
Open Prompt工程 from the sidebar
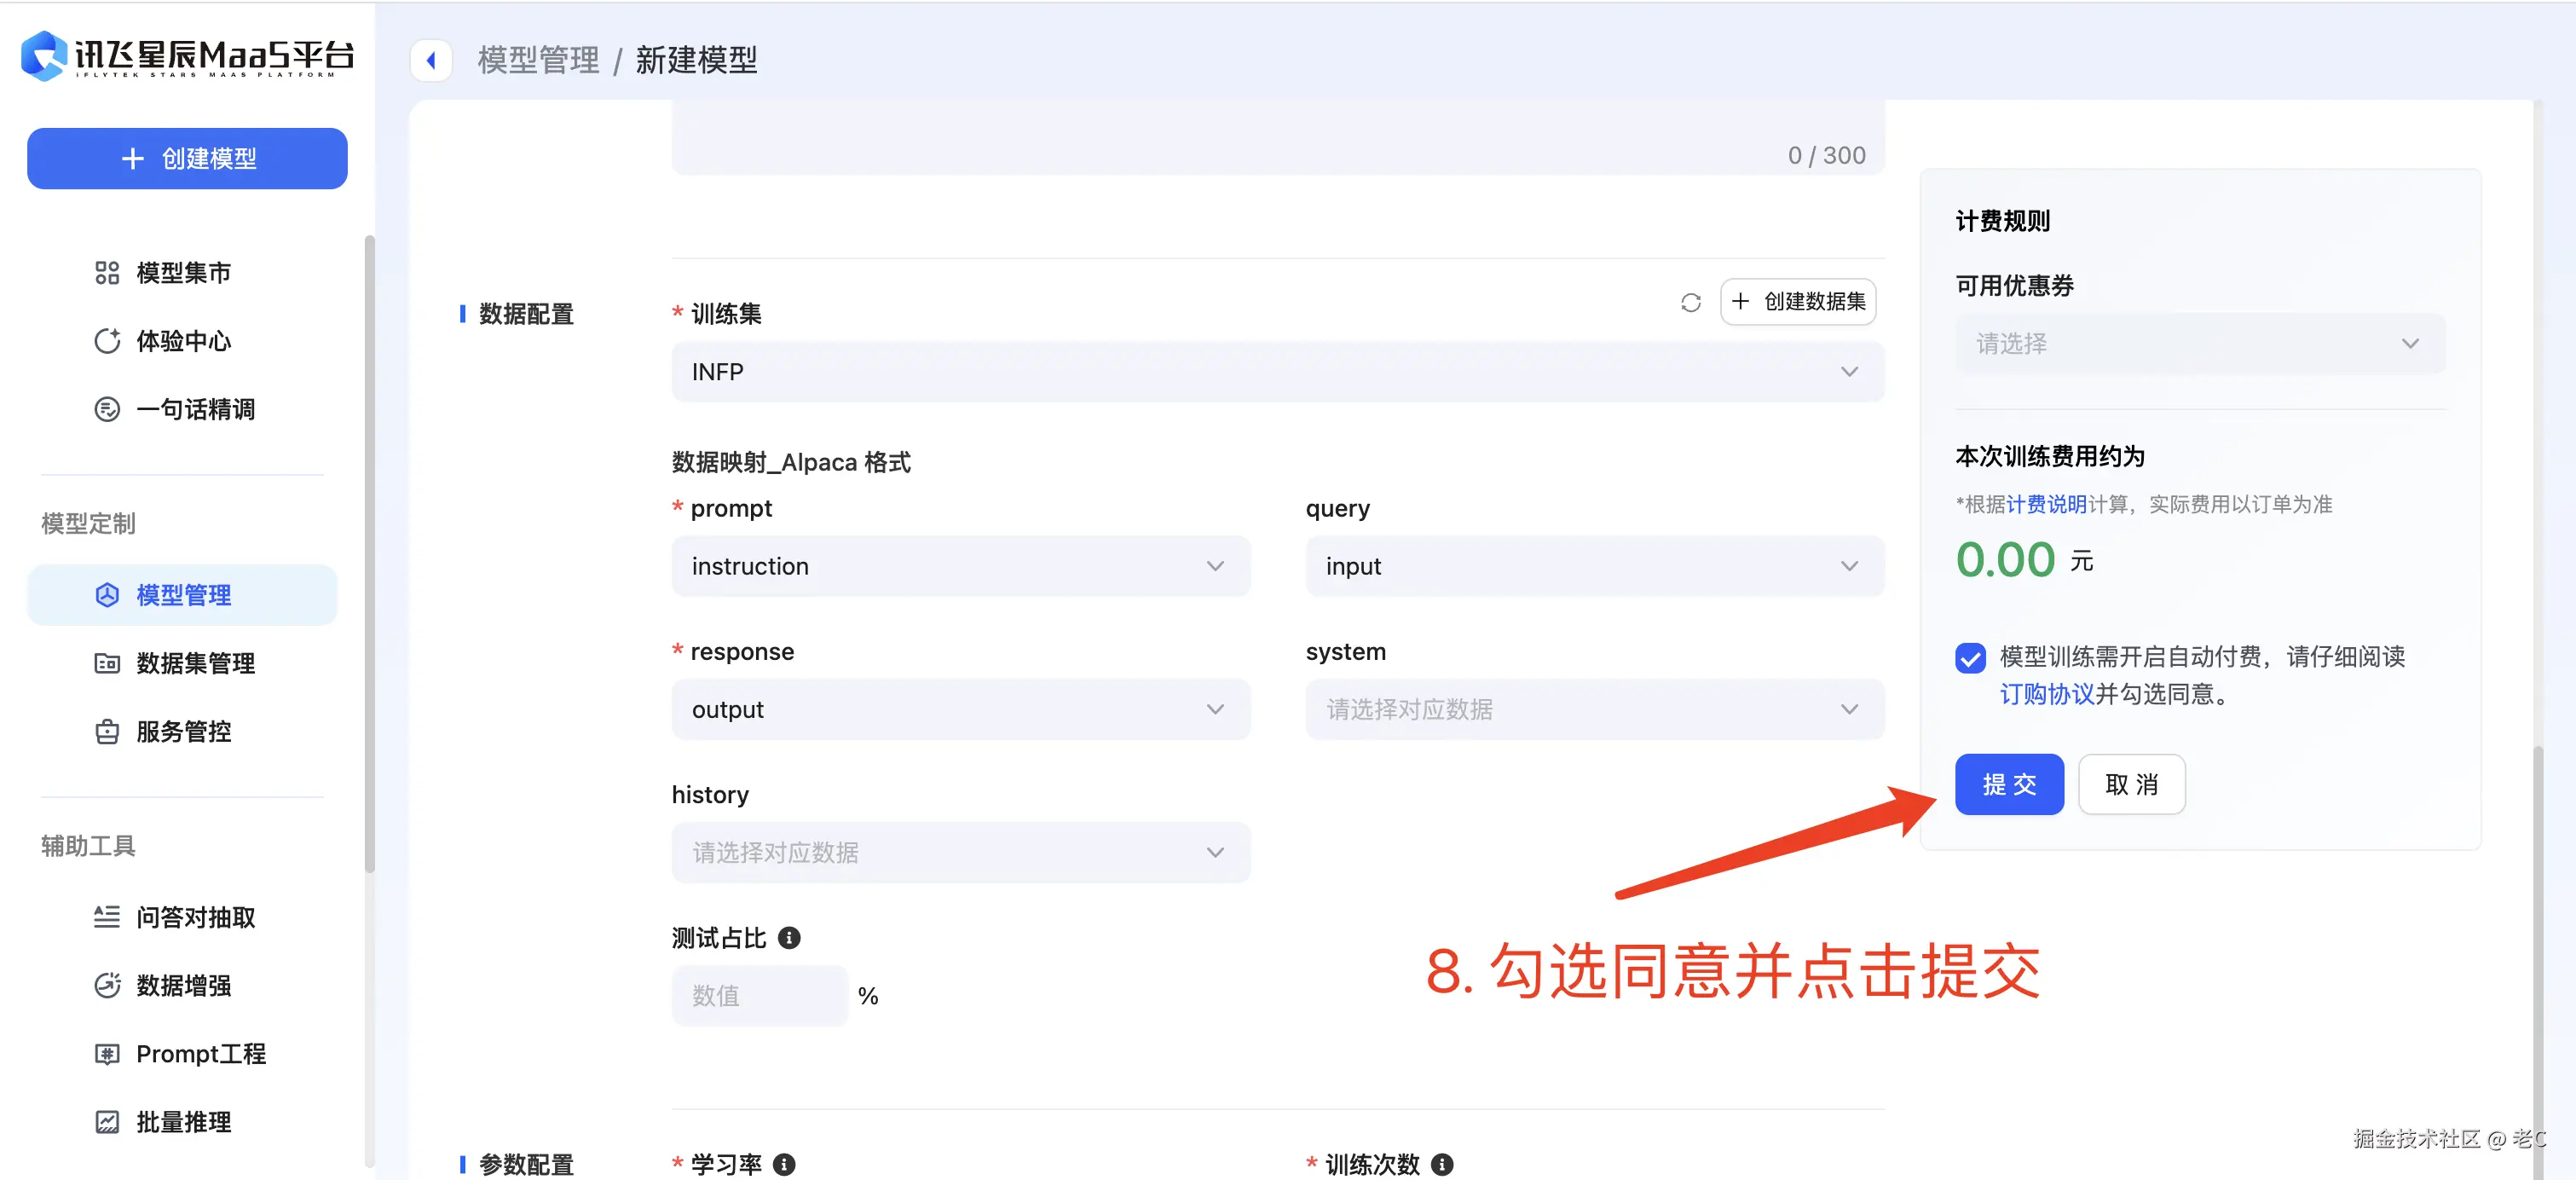(200, 1053)
